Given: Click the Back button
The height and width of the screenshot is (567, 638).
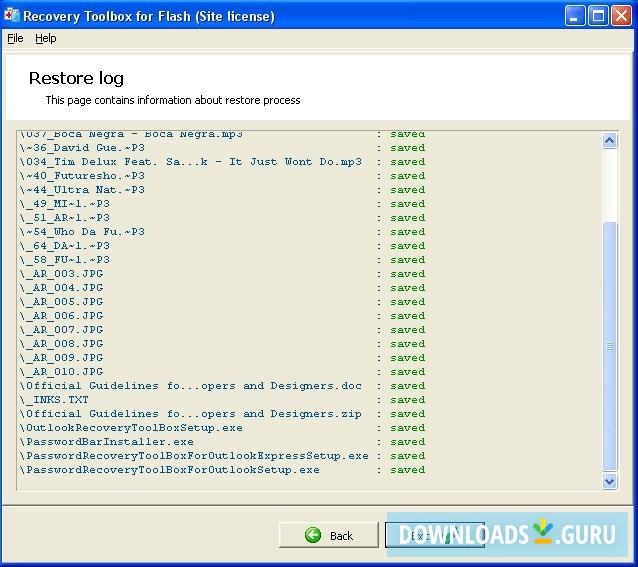Looking at the screenshot, I should (x=329, y=535).
